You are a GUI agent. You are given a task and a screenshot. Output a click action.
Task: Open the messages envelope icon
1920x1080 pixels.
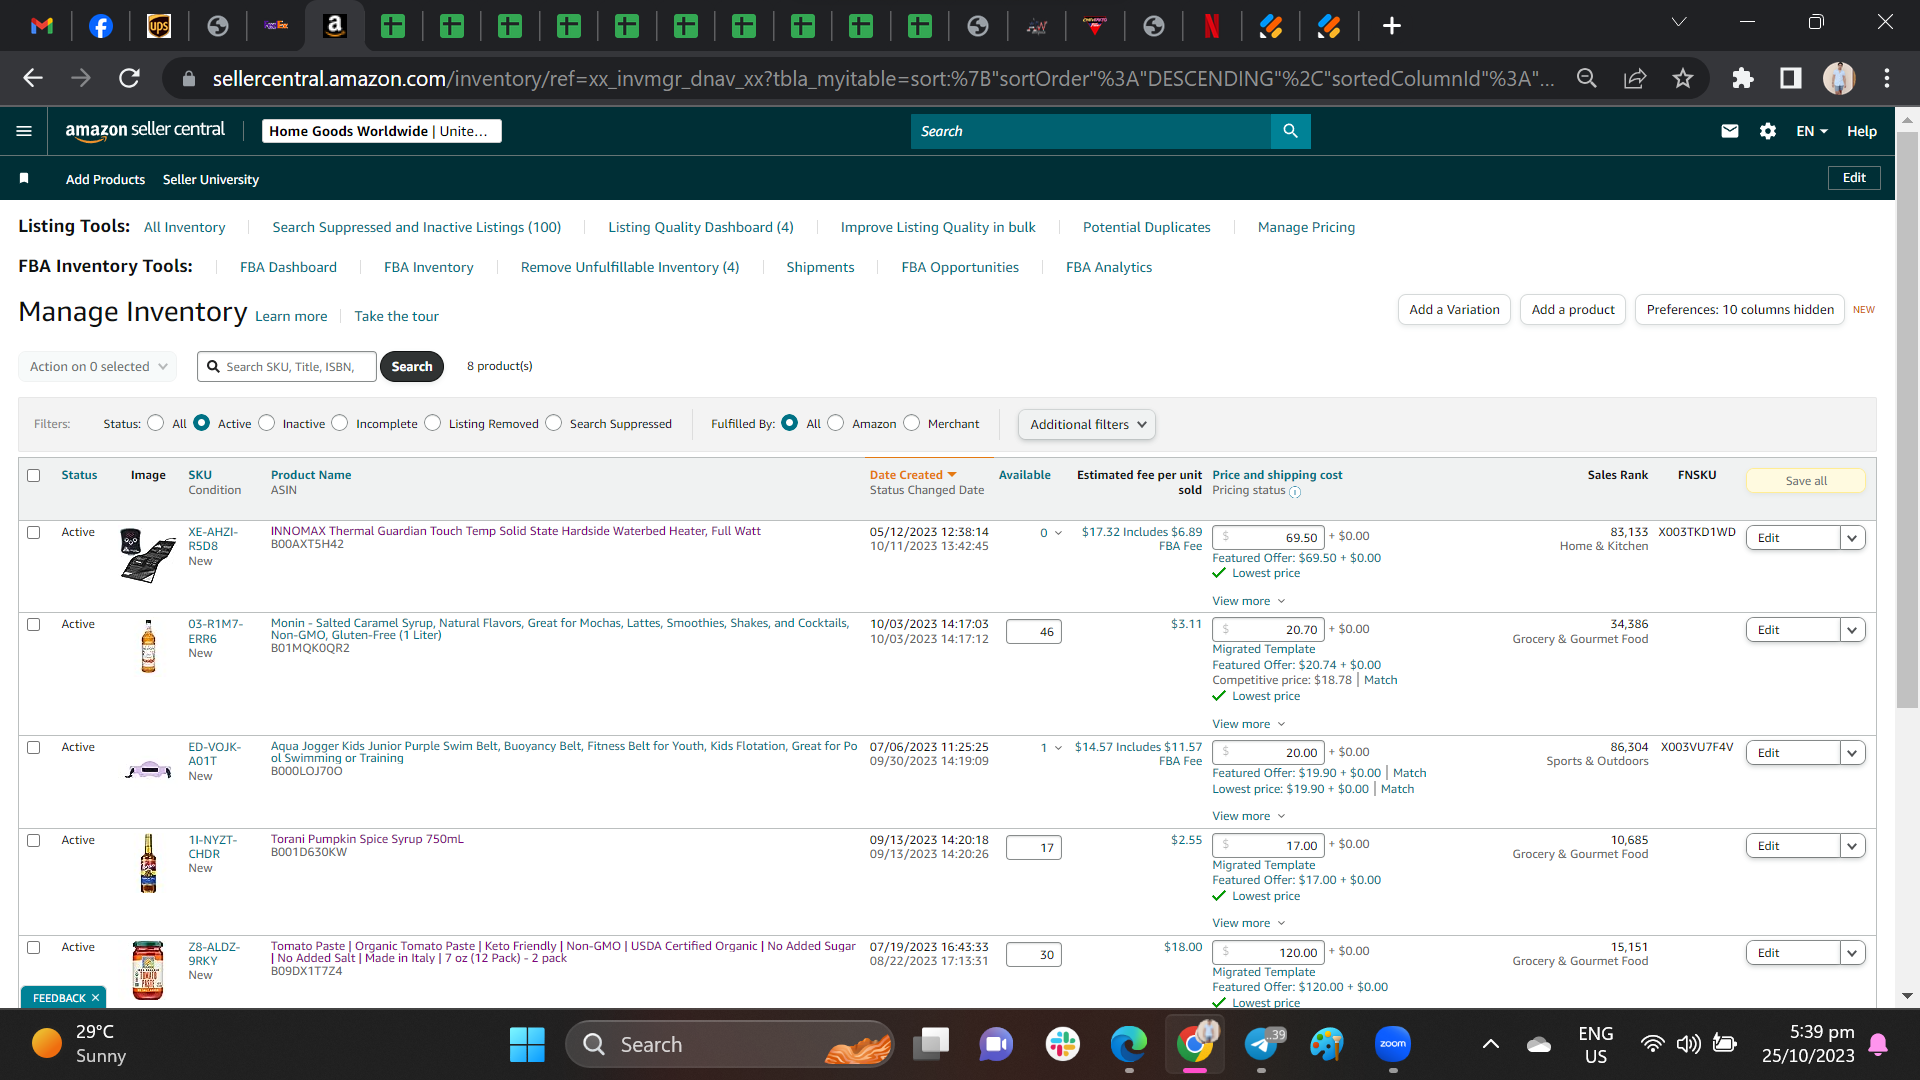click(x=1730, y=131)
